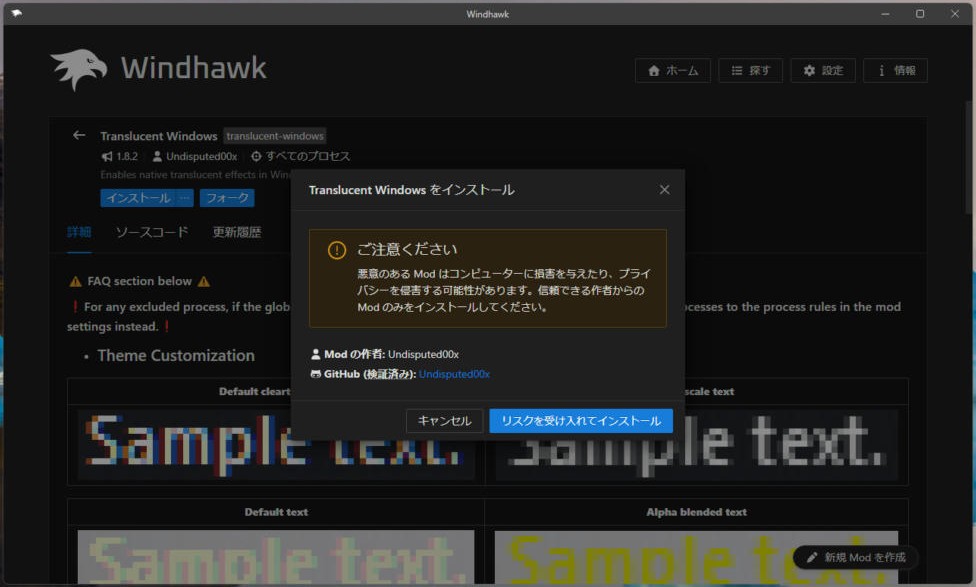
Task: Go back with the left arrow
Action: tap(79, 135)
